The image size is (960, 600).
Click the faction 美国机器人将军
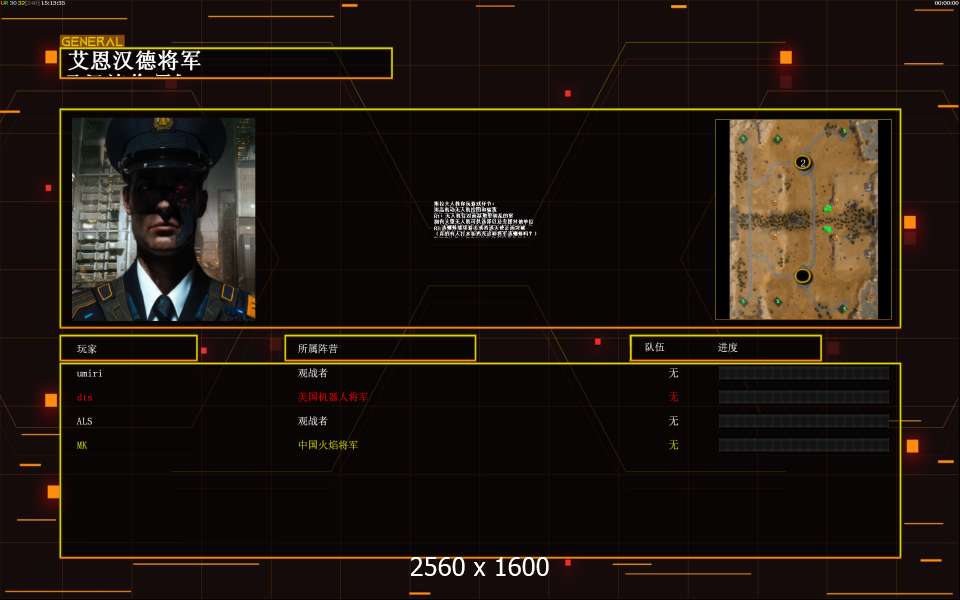[x=332, y=397]
